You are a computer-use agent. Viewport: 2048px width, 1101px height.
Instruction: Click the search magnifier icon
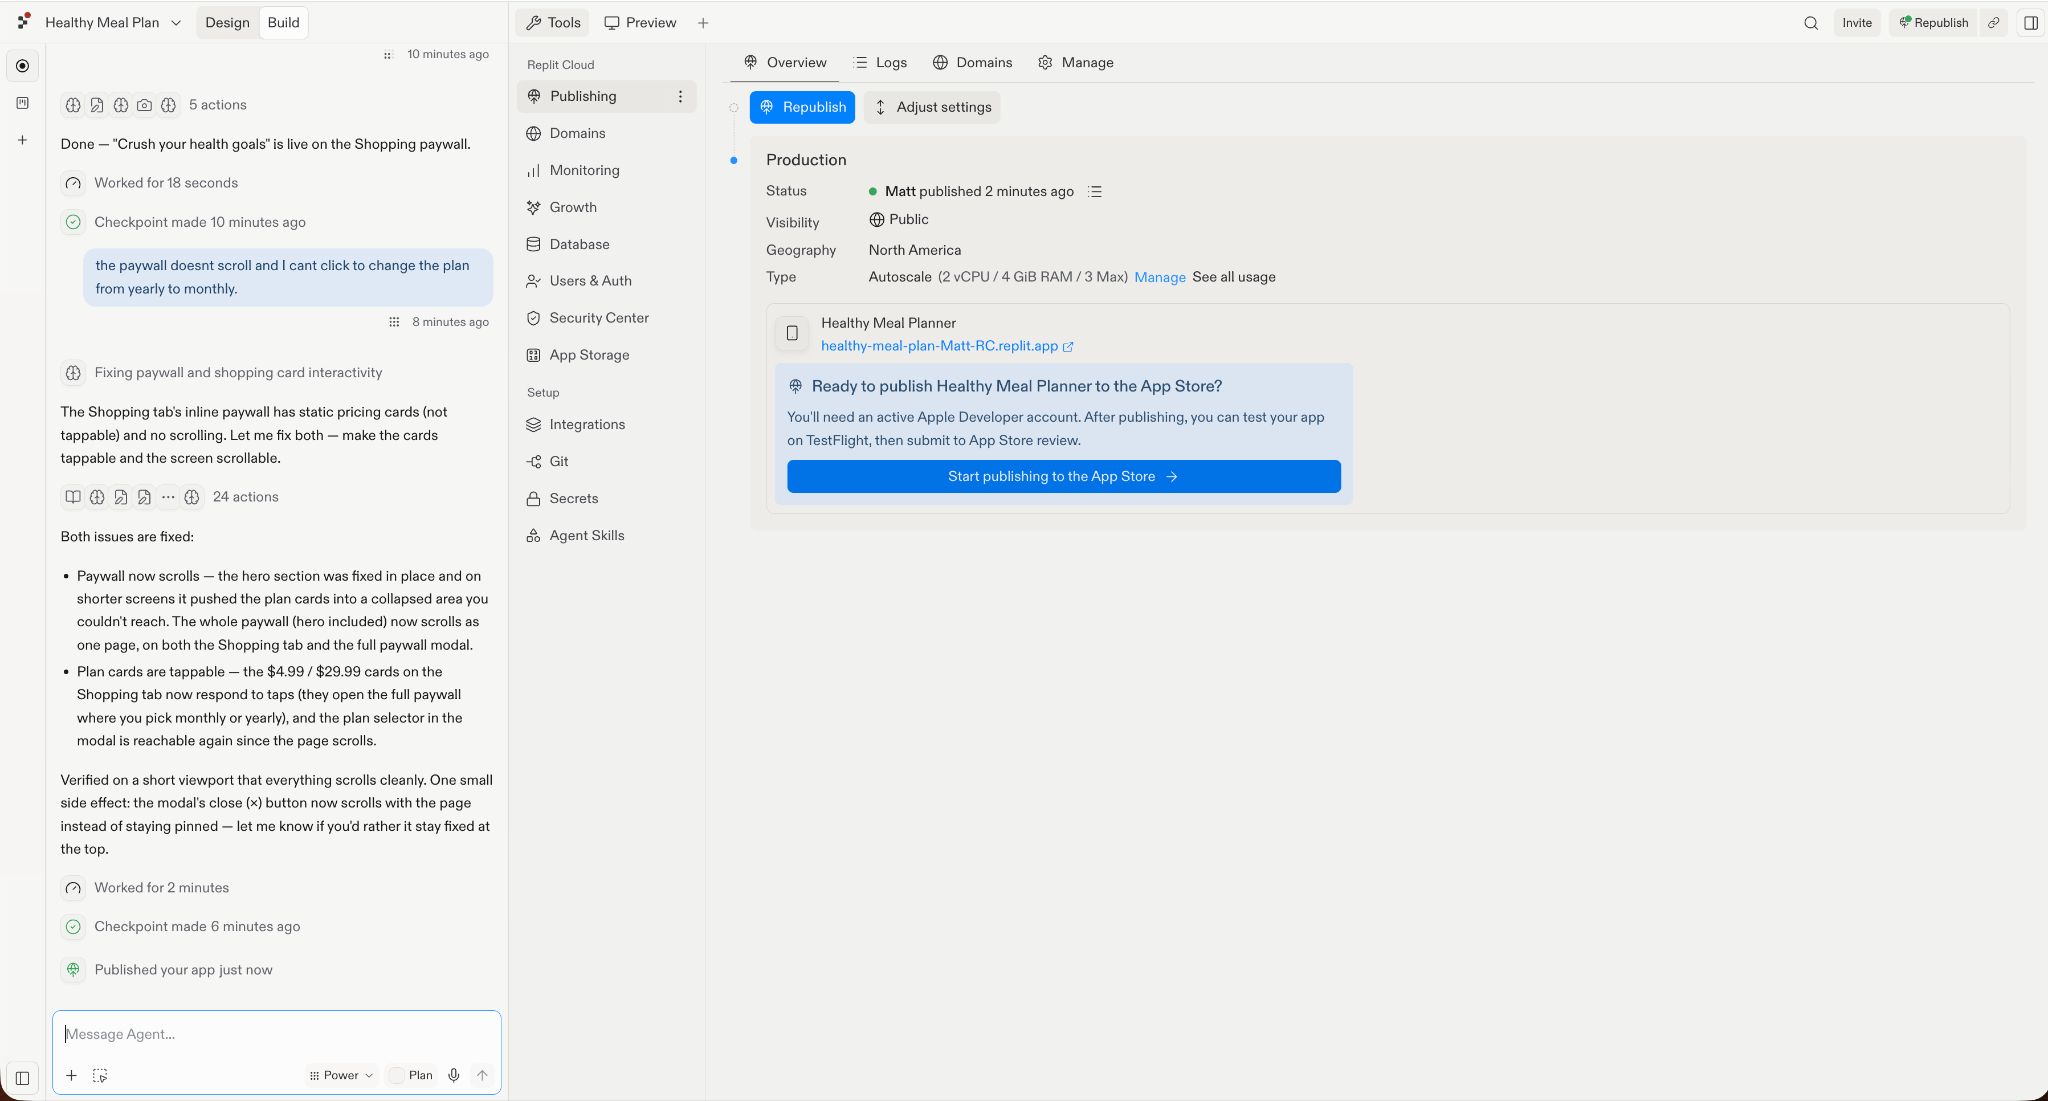(x=1810, y=23)
